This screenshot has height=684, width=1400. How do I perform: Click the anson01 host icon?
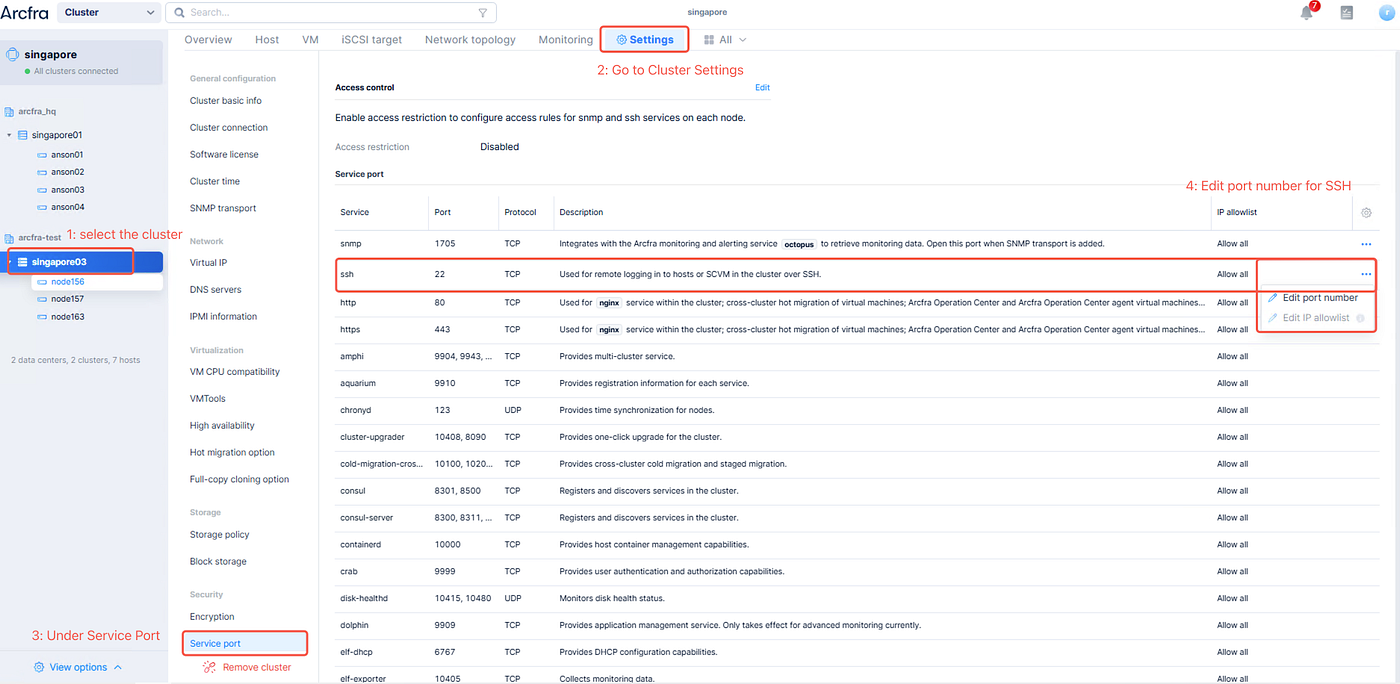42,155
